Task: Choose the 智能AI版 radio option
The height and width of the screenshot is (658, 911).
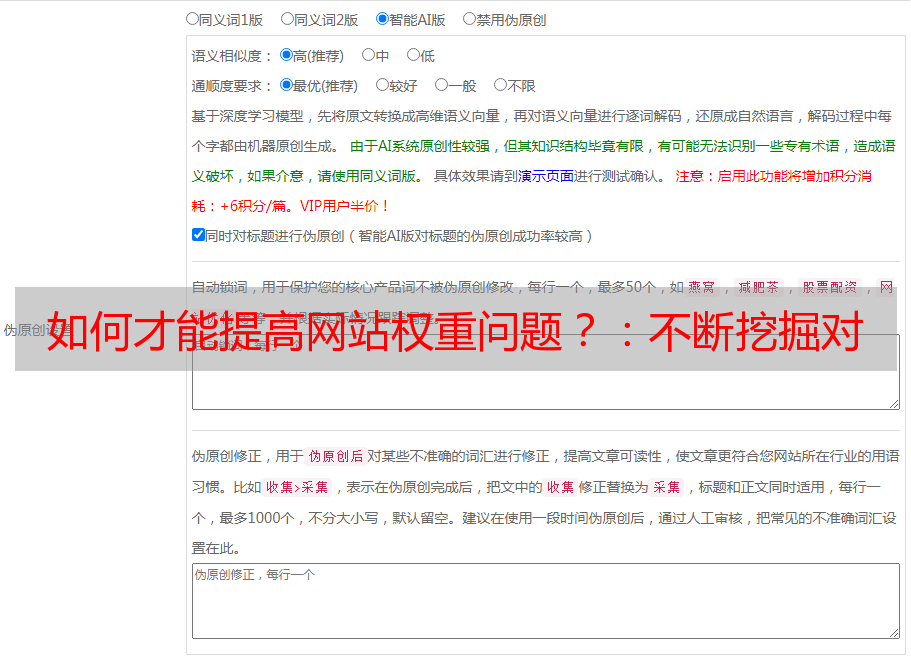Action: (x=382, y=19)
